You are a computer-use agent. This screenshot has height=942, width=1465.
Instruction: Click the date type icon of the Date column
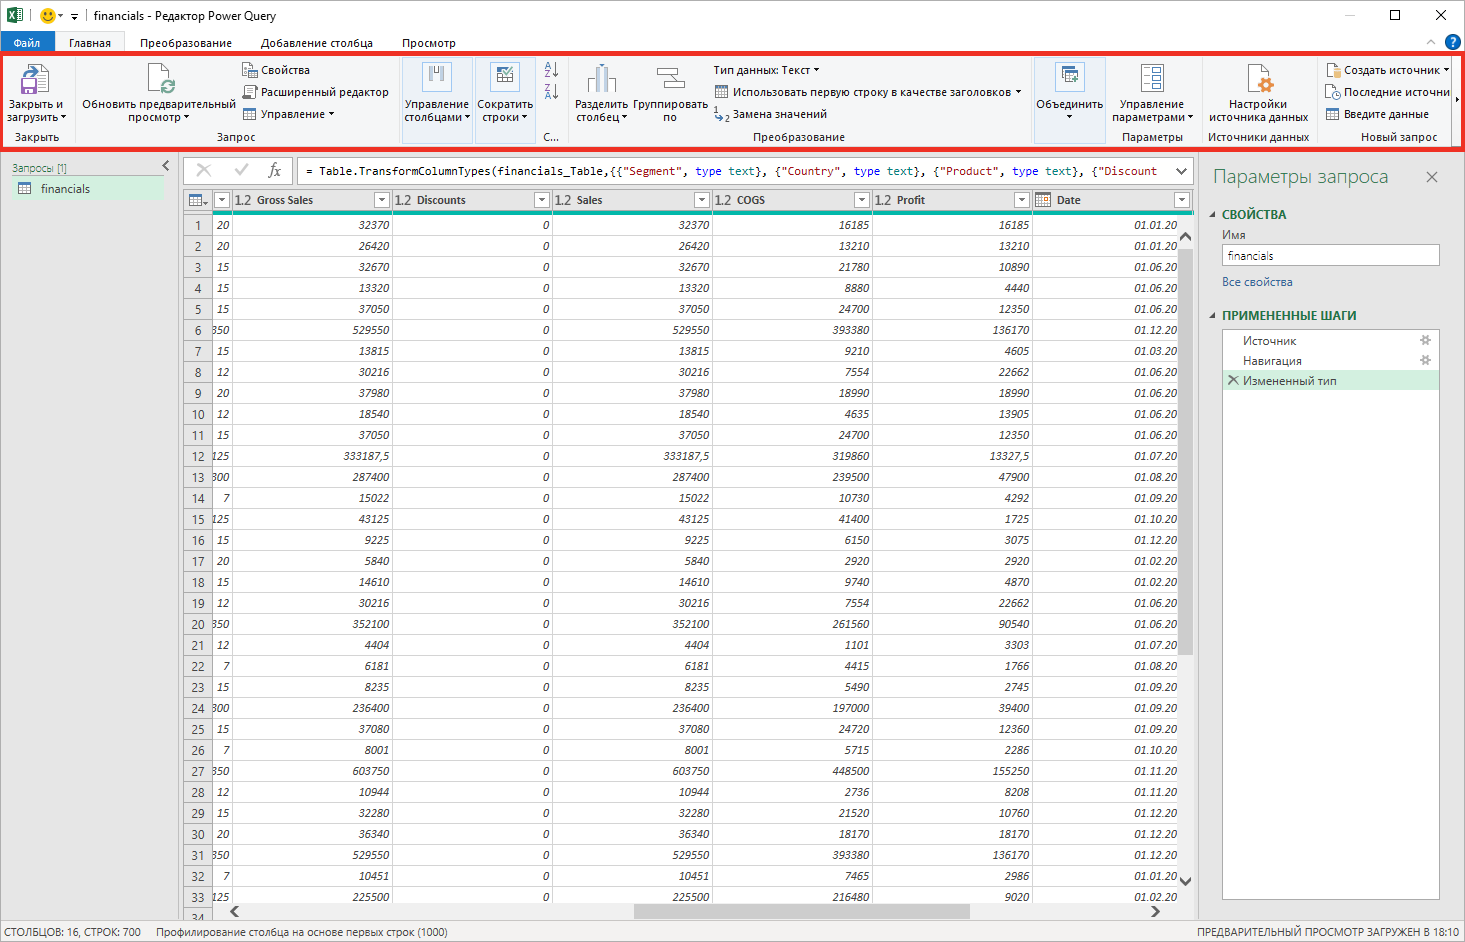(x=1043, y=200)
